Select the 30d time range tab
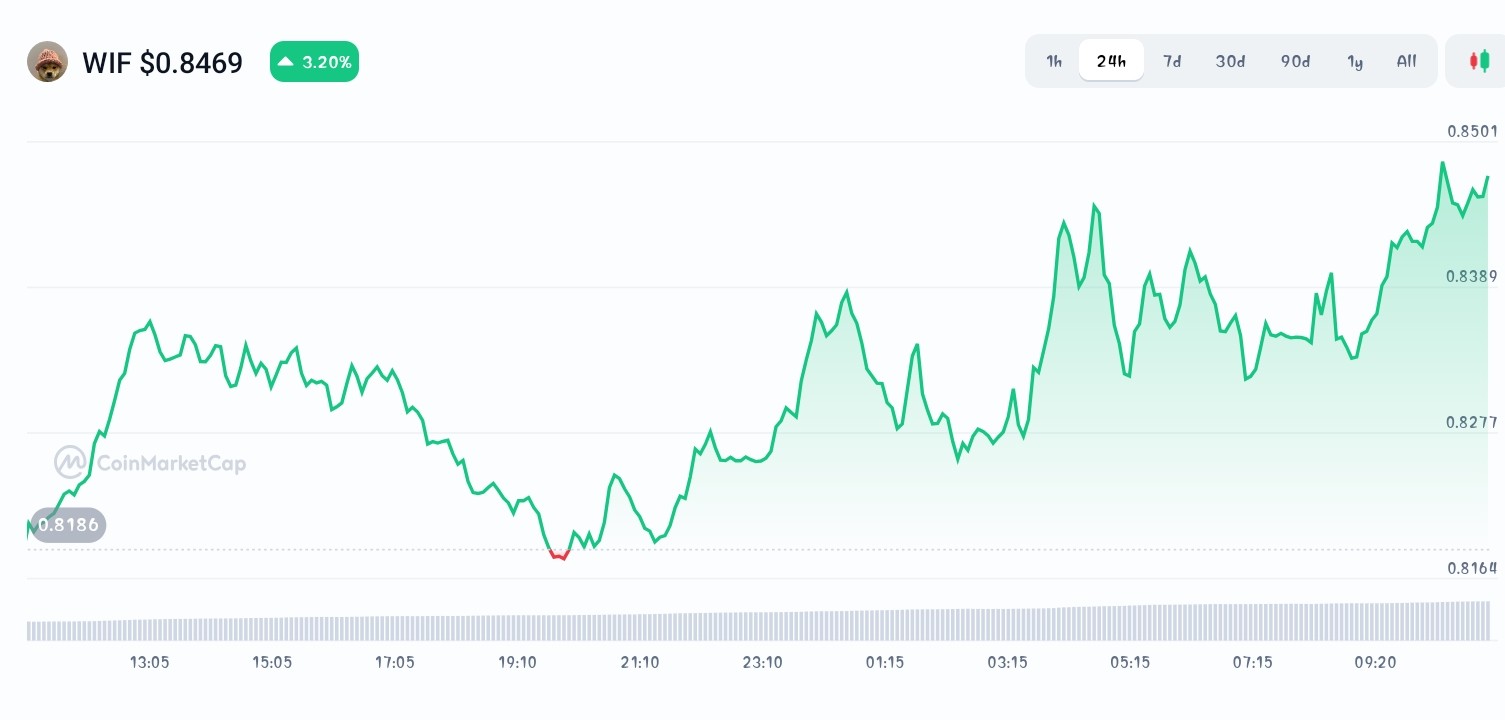1505x720 pixels. click(1230, 61)
